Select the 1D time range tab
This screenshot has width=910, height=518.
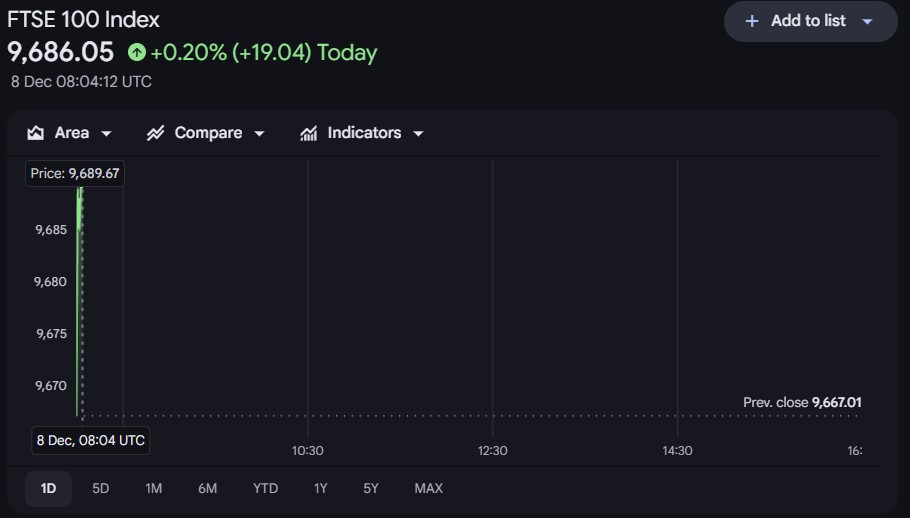(x=48, y=488)
